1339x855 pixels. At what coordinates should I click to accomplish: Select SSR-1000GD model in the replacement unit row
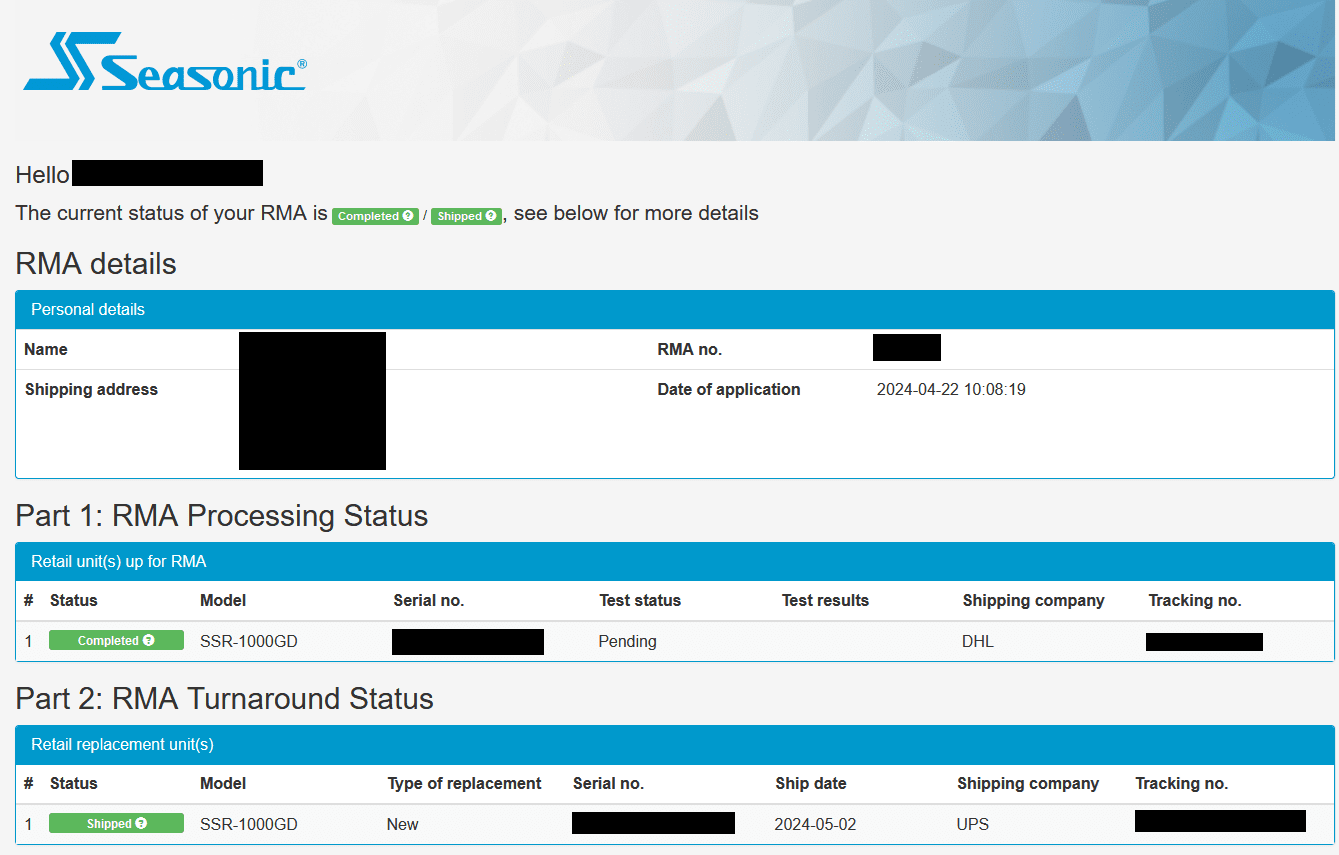point(249,825)
